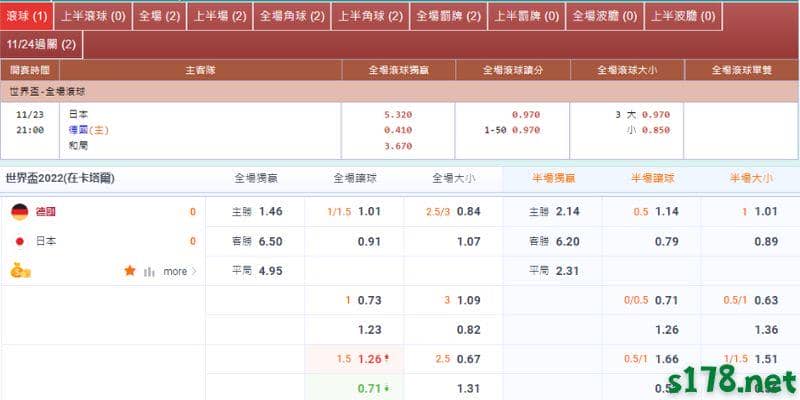This screenshot has width=800, height=400.
Task: Switch to 上半罰牌 (0) tab
Action: [x=527, y=16]
